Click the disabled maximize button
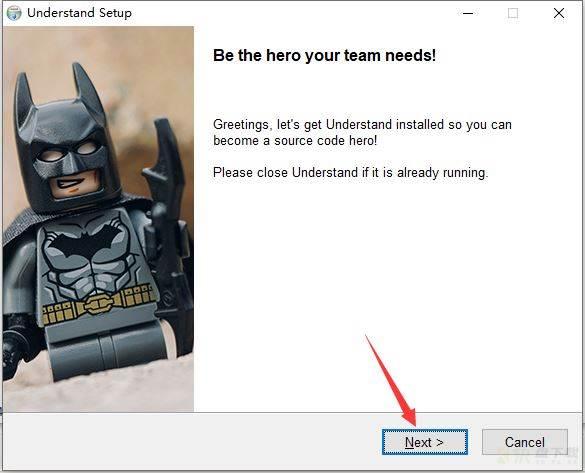 pyautogui.click(x=513, y=13)
